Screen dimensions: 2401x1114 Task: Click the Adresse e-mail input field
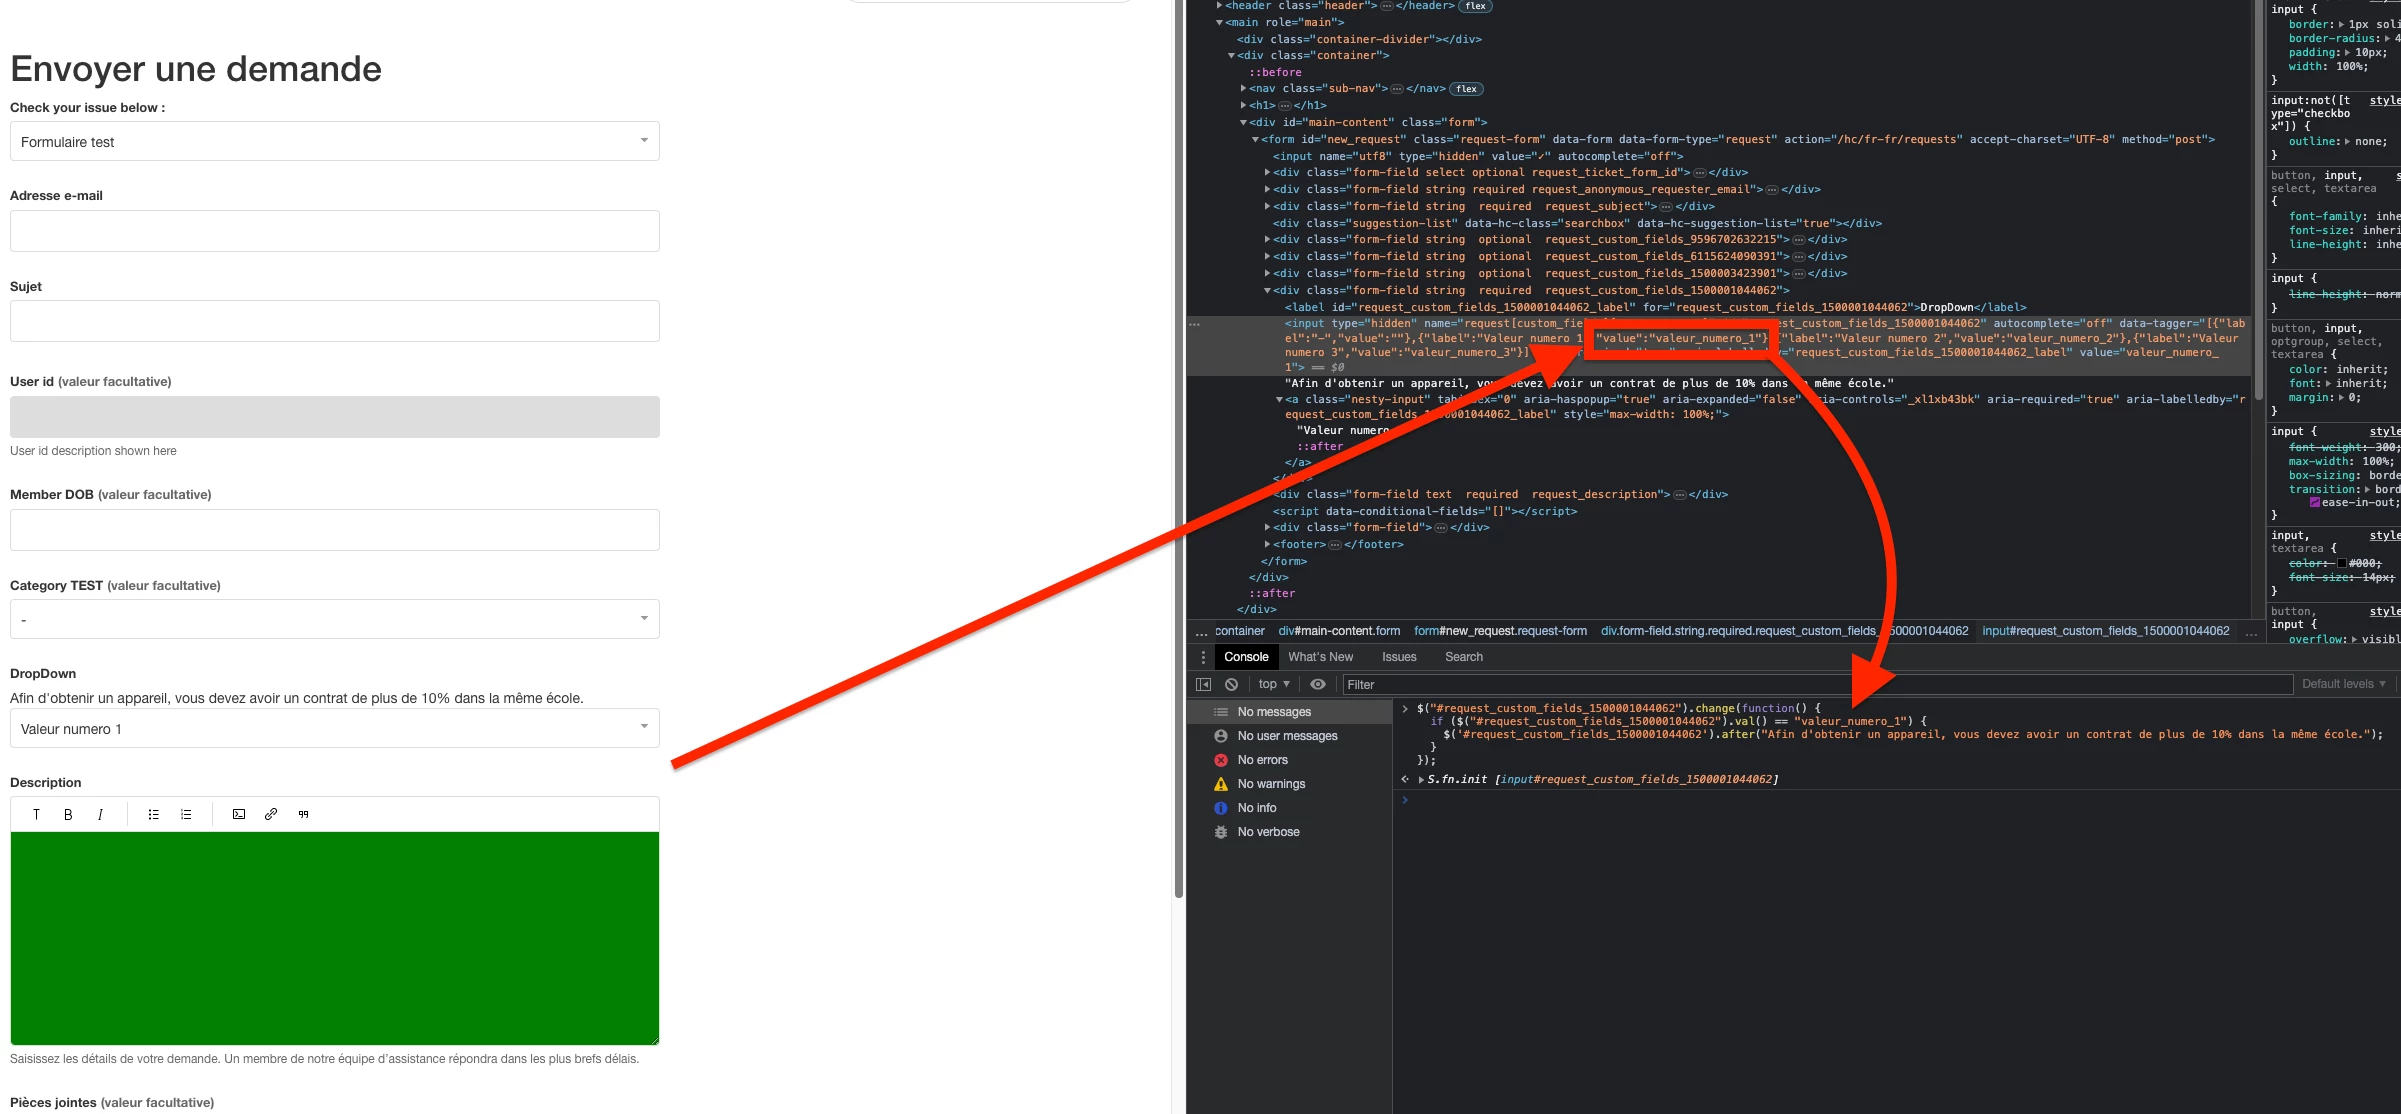tap(335, 231)
